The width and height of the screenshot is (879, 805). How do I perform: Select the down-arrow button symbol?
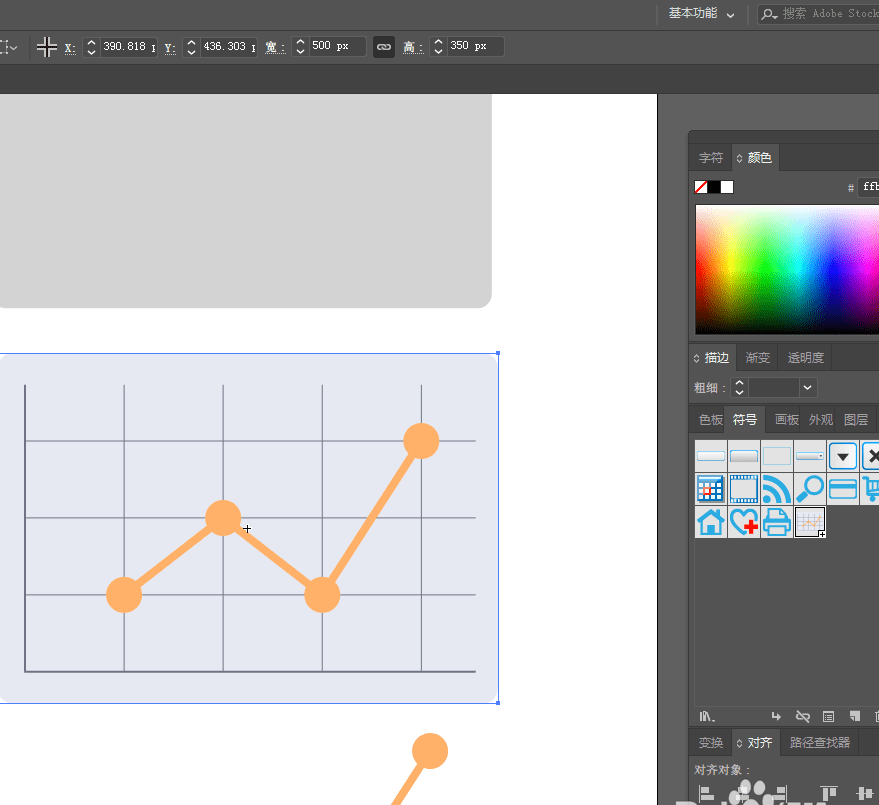tap(843, 456)
